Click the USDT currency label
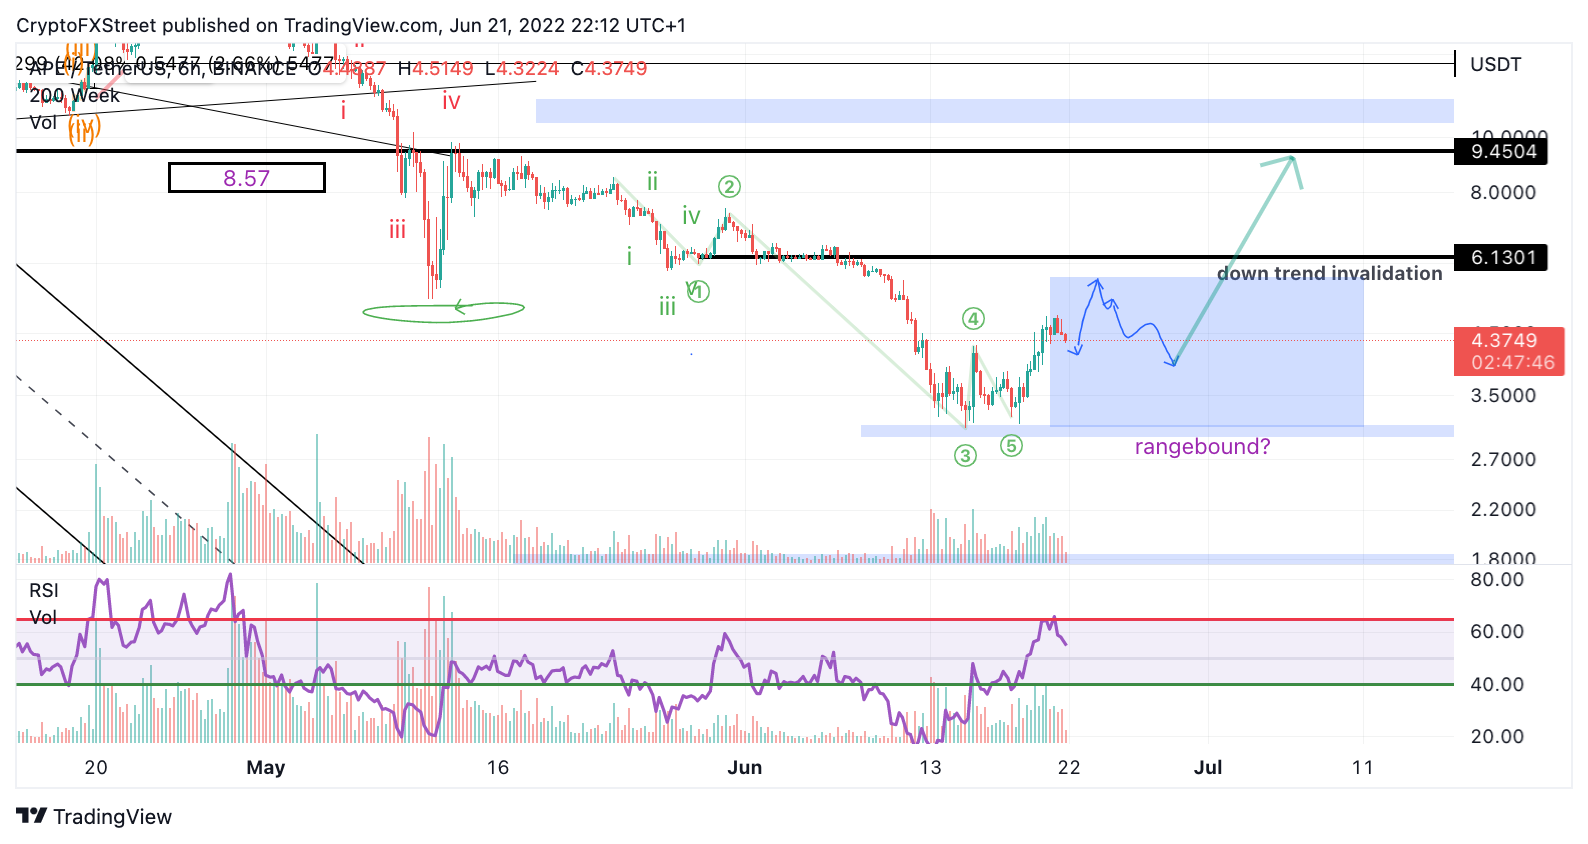 1496,65
